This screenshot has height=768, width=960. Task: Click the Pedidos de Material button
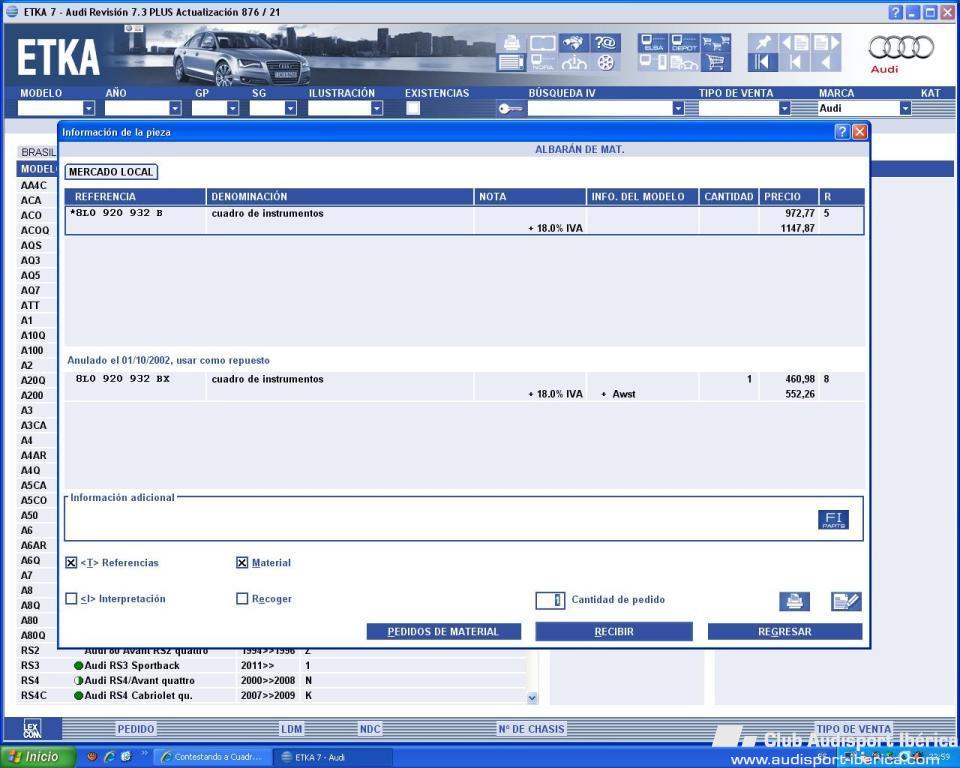pos(444,631)
